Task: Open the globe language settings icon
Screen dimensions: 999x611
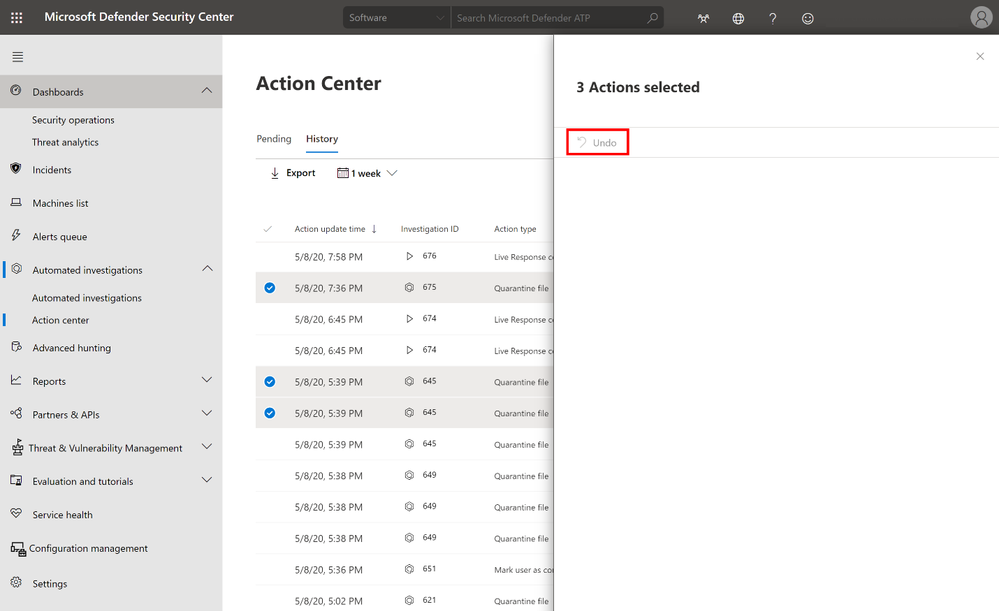Action: 738,18
